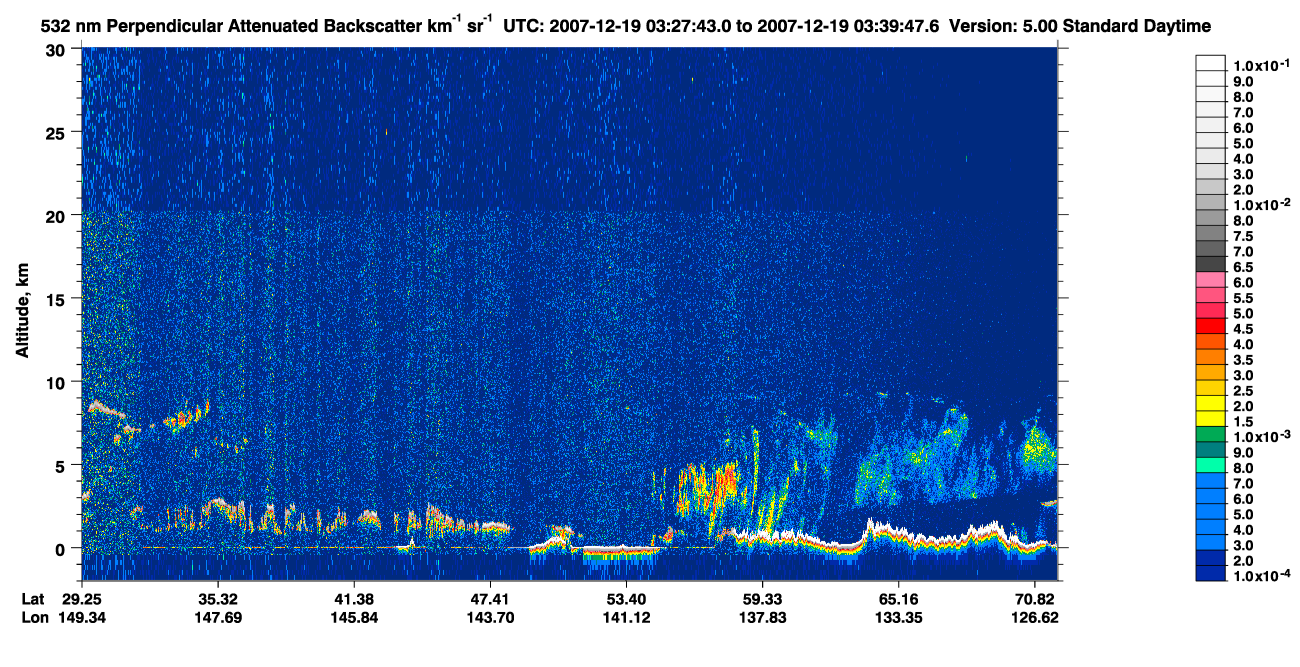Viewport: 1300px width, 667px height.
Task: Click latitude value 59.33
Action: pos(762,599)
